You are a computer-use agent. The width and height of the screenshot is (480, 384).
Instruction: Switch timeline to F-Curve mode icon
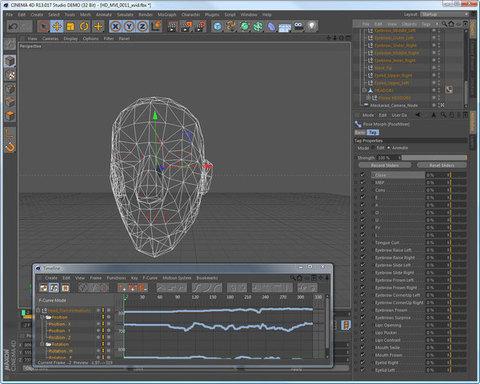[54, 288]
